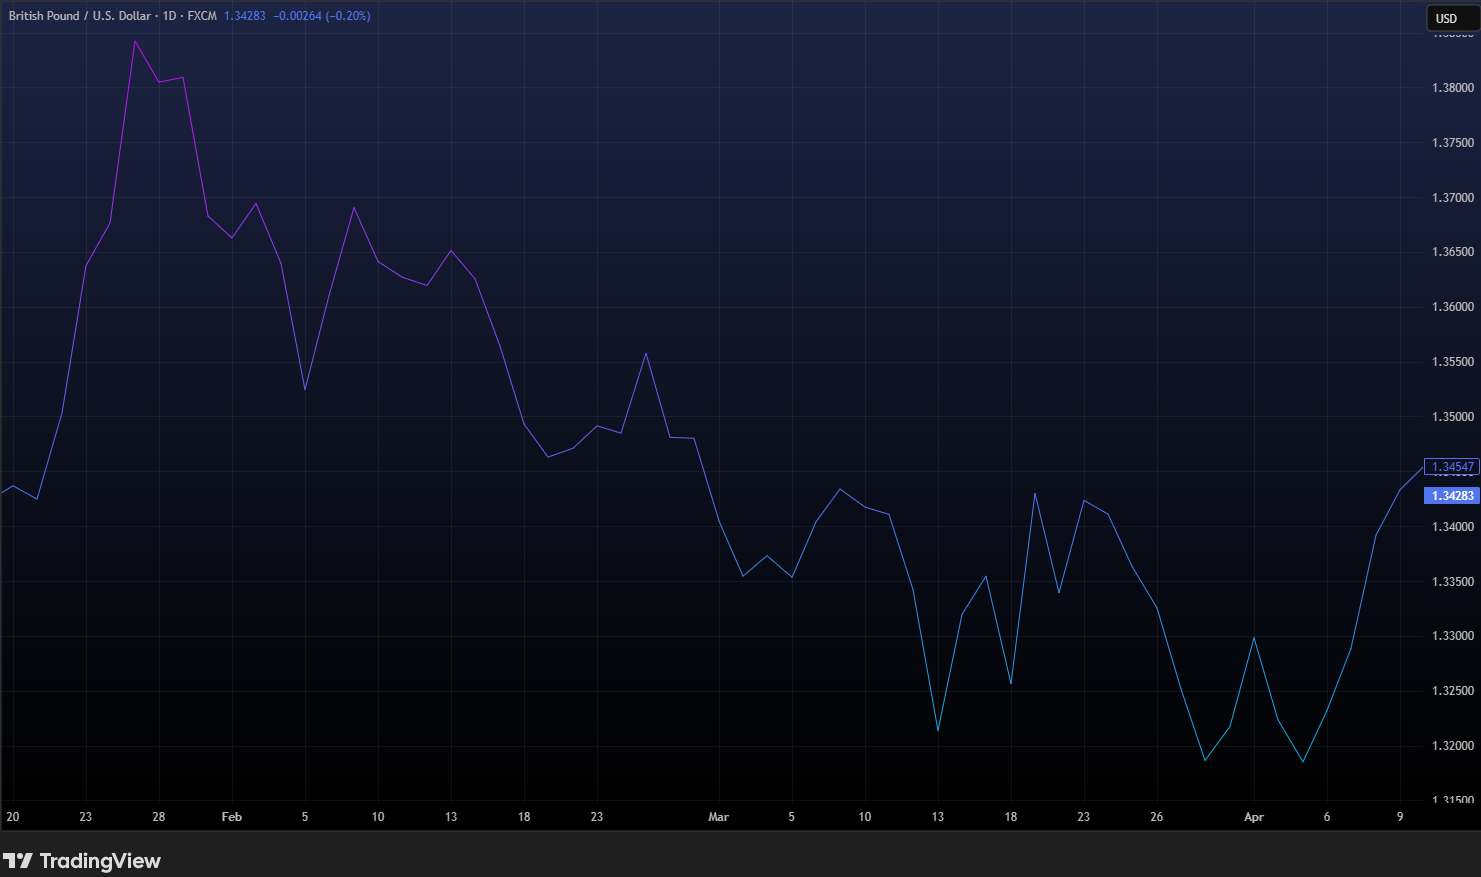Click the 1.38000 level on price scale

pos(1452,88)
